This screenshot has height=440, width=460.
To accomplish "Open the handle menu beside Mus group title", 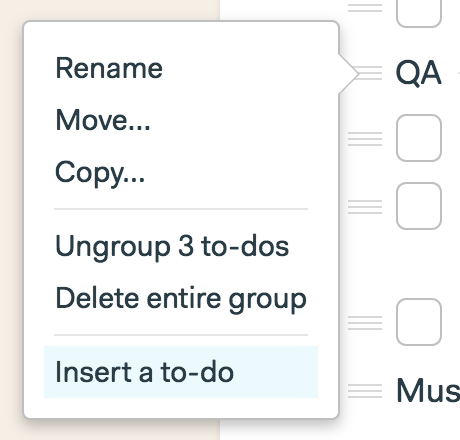I will click(365, 391).
